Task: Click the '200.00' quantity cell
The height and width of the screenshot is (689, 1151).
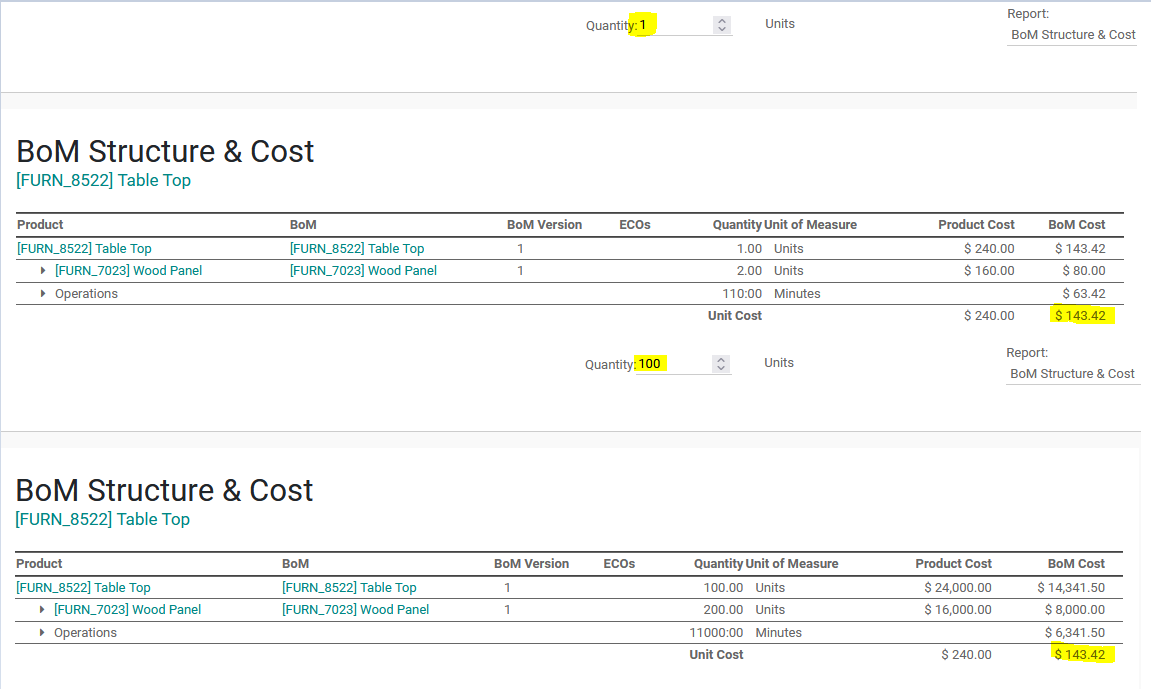Action: pyautogui.click(x=723, y=610)
